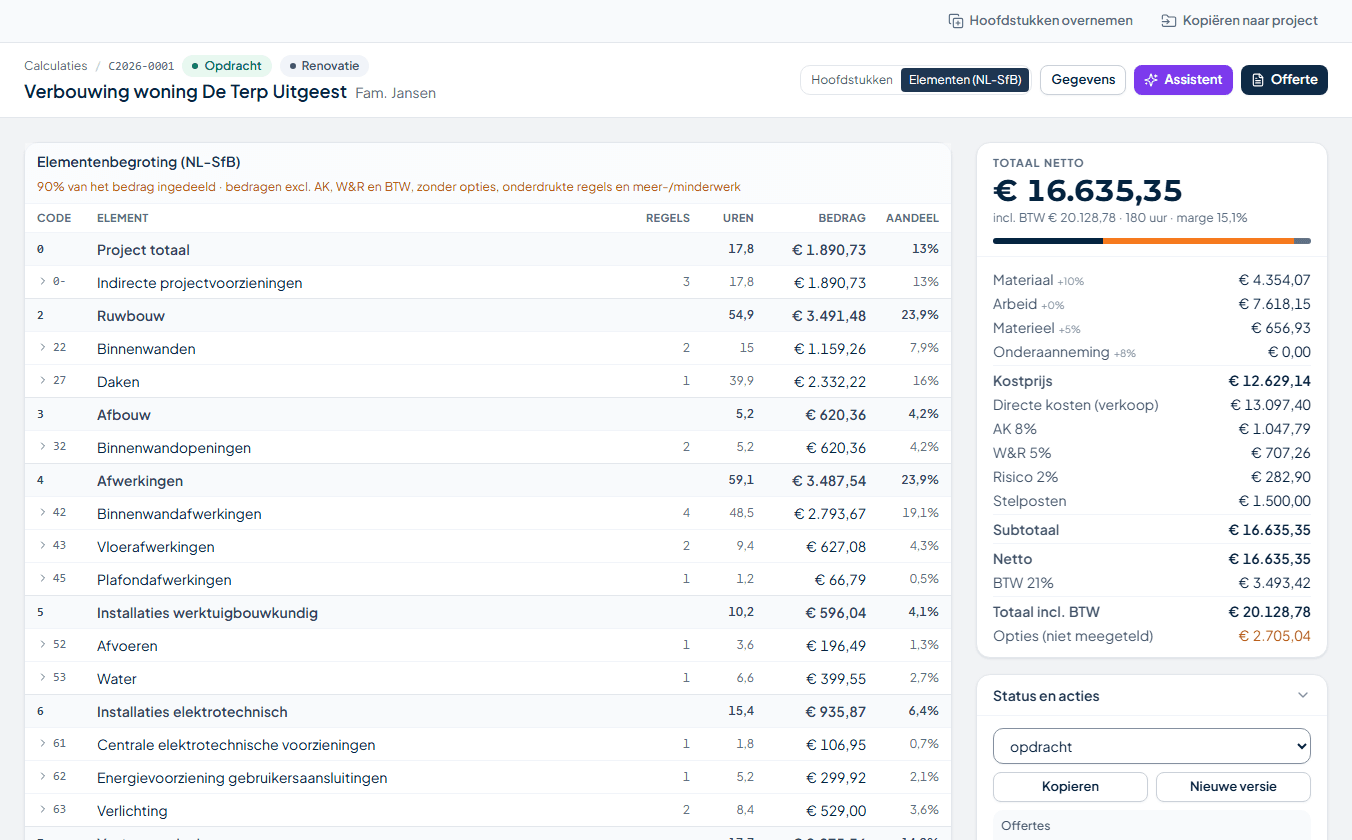This screenshot has width=1352, height=840.
Task: Click the calculation code C2026-0001
Action: [141, 66]
